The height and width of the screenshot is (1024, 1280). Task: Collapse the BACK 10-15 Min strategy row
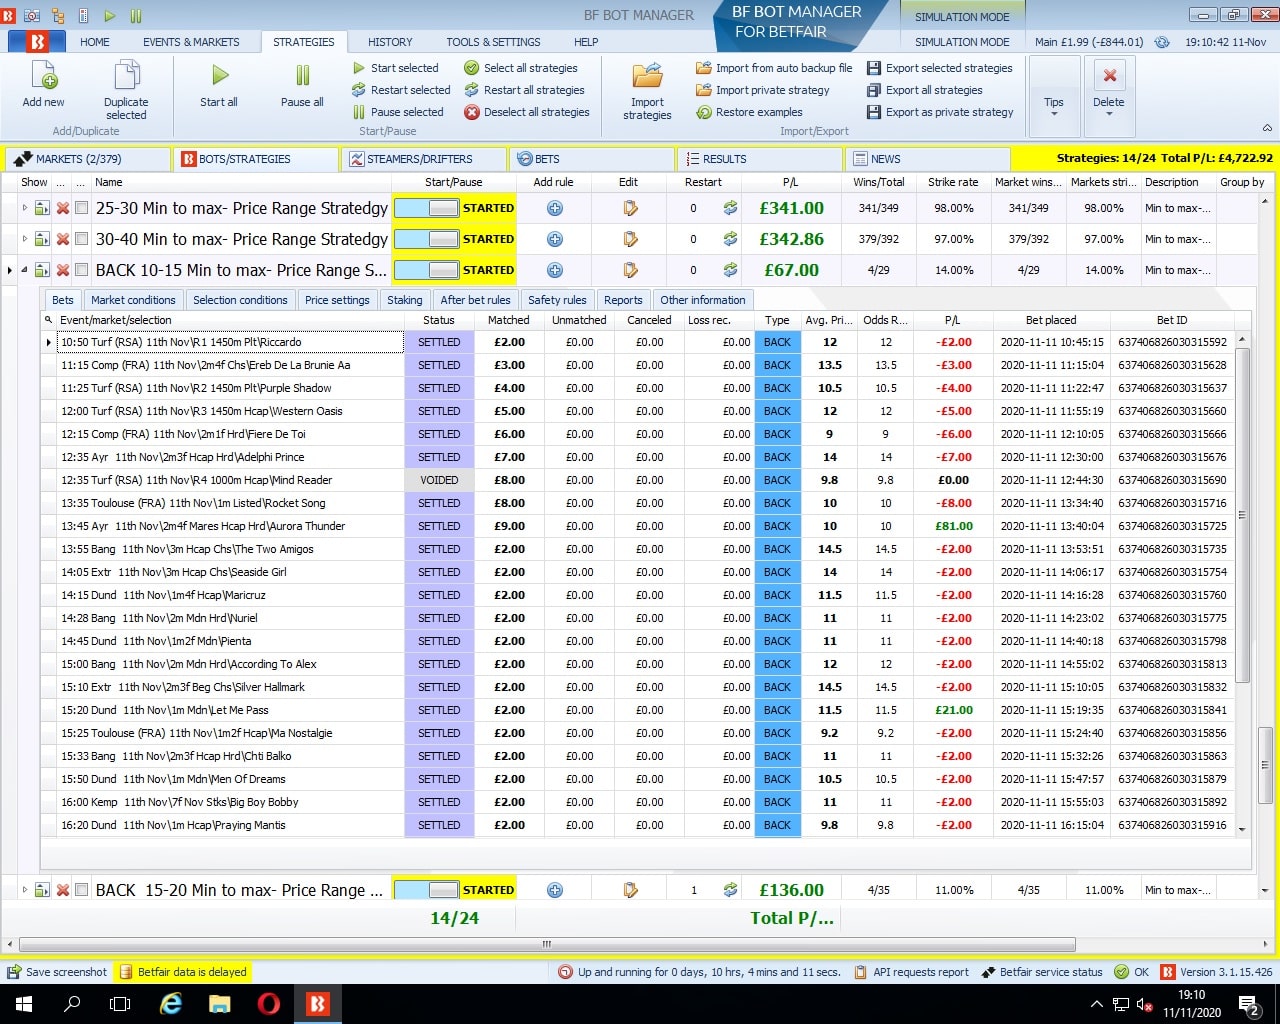pos(25,270)
